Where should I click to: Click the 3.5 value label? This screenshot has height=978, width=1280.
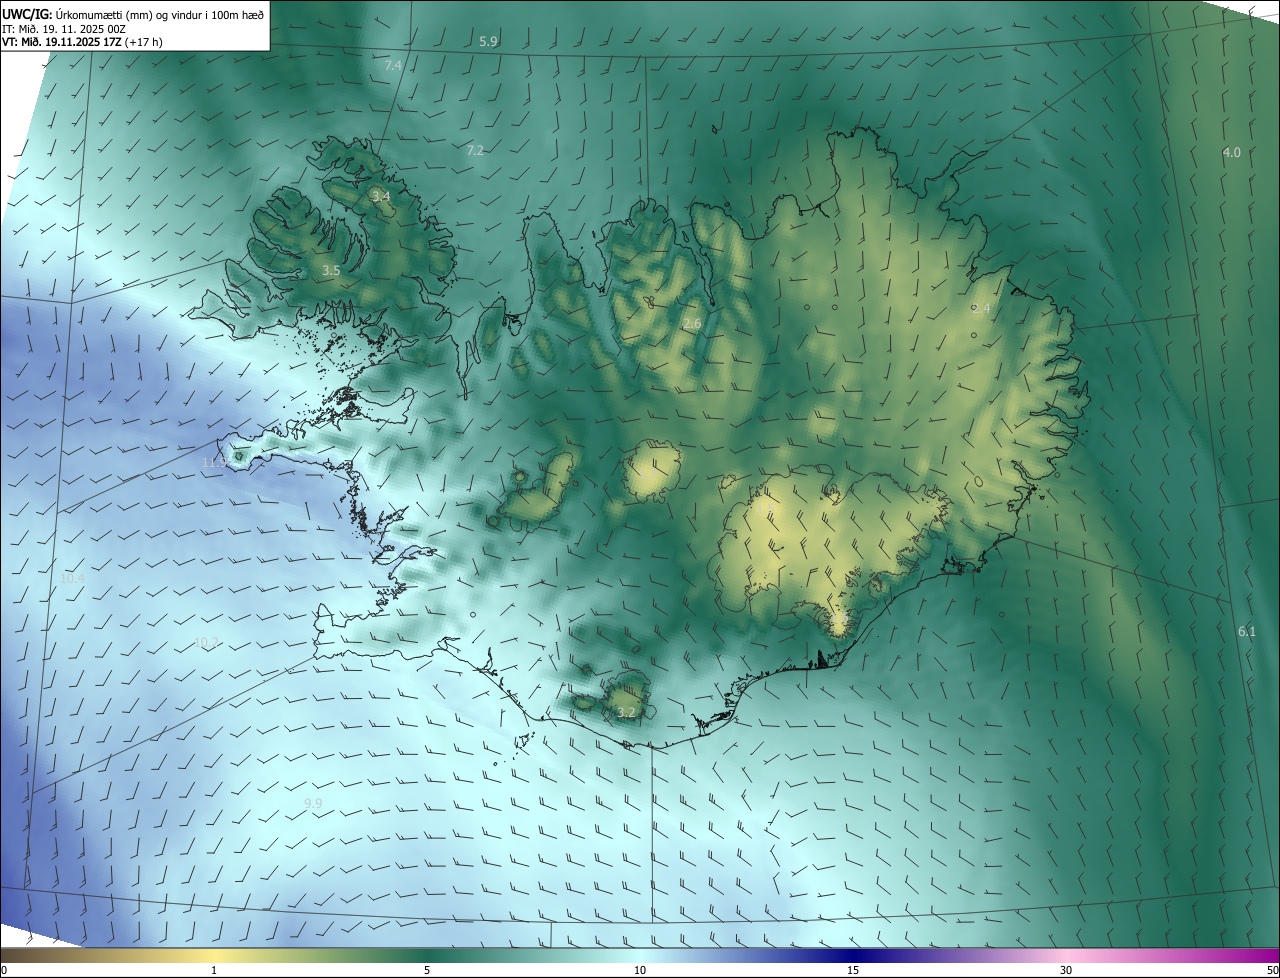[332, 271]
